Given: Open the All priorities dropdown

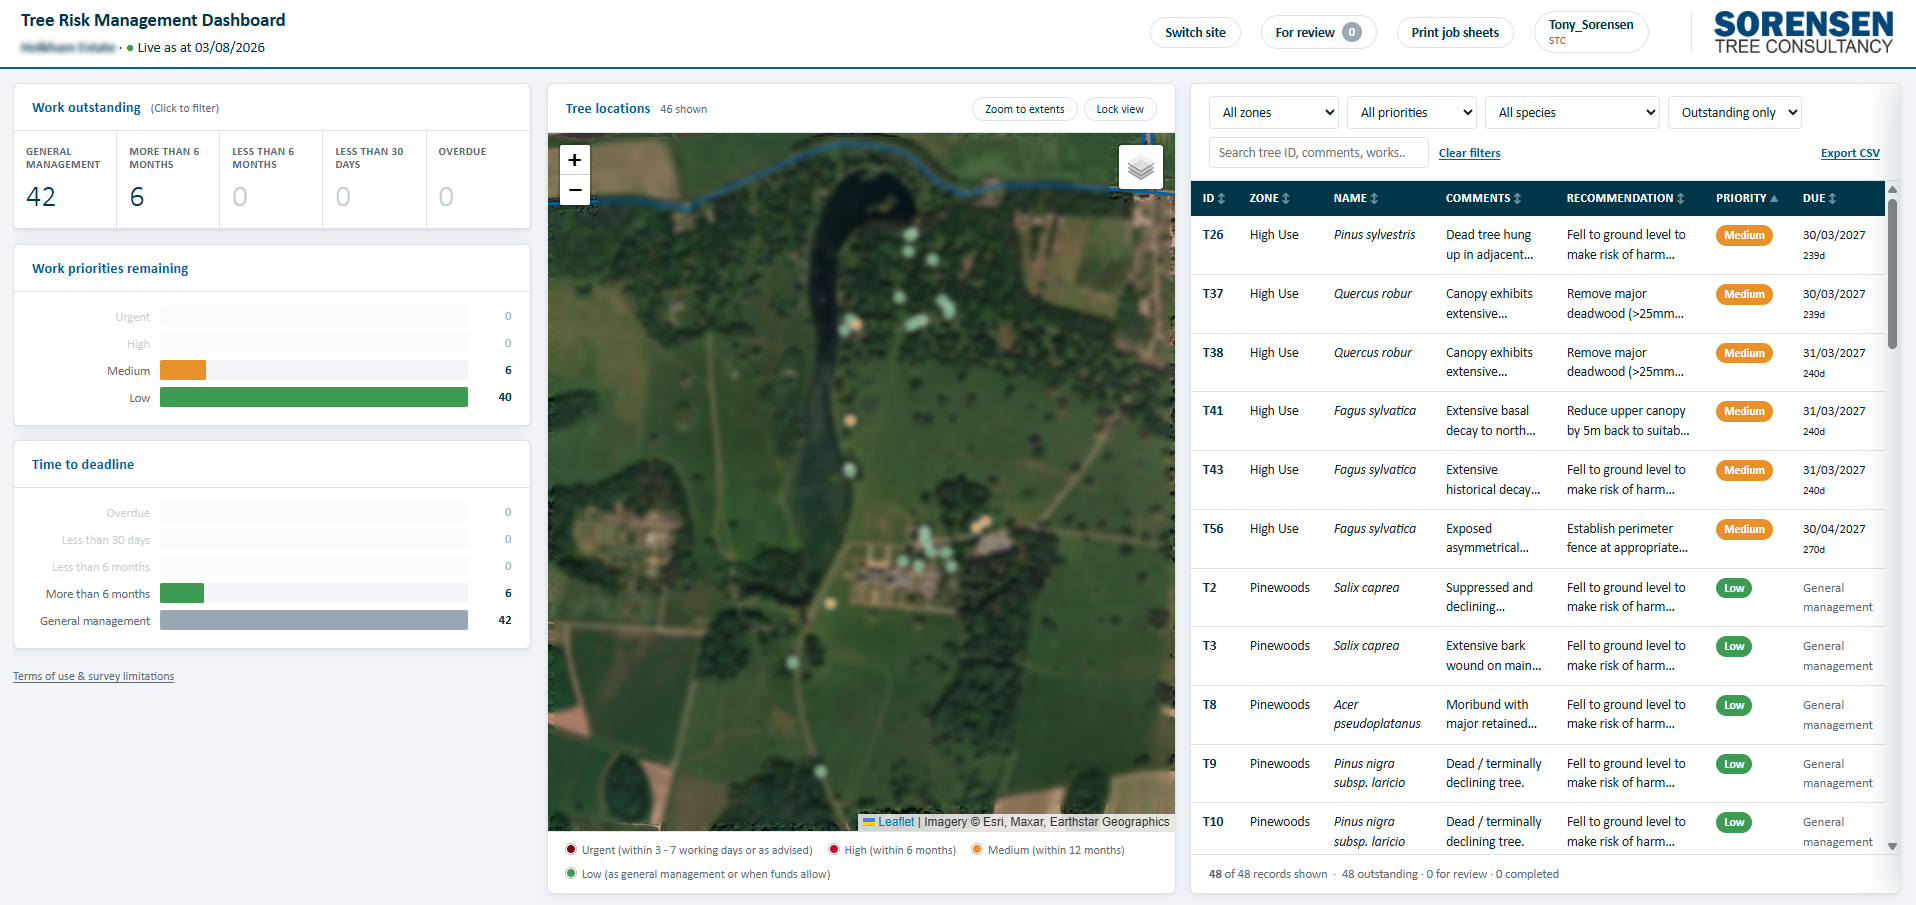Looking at the screenshot, I should tap(1412, 112).
